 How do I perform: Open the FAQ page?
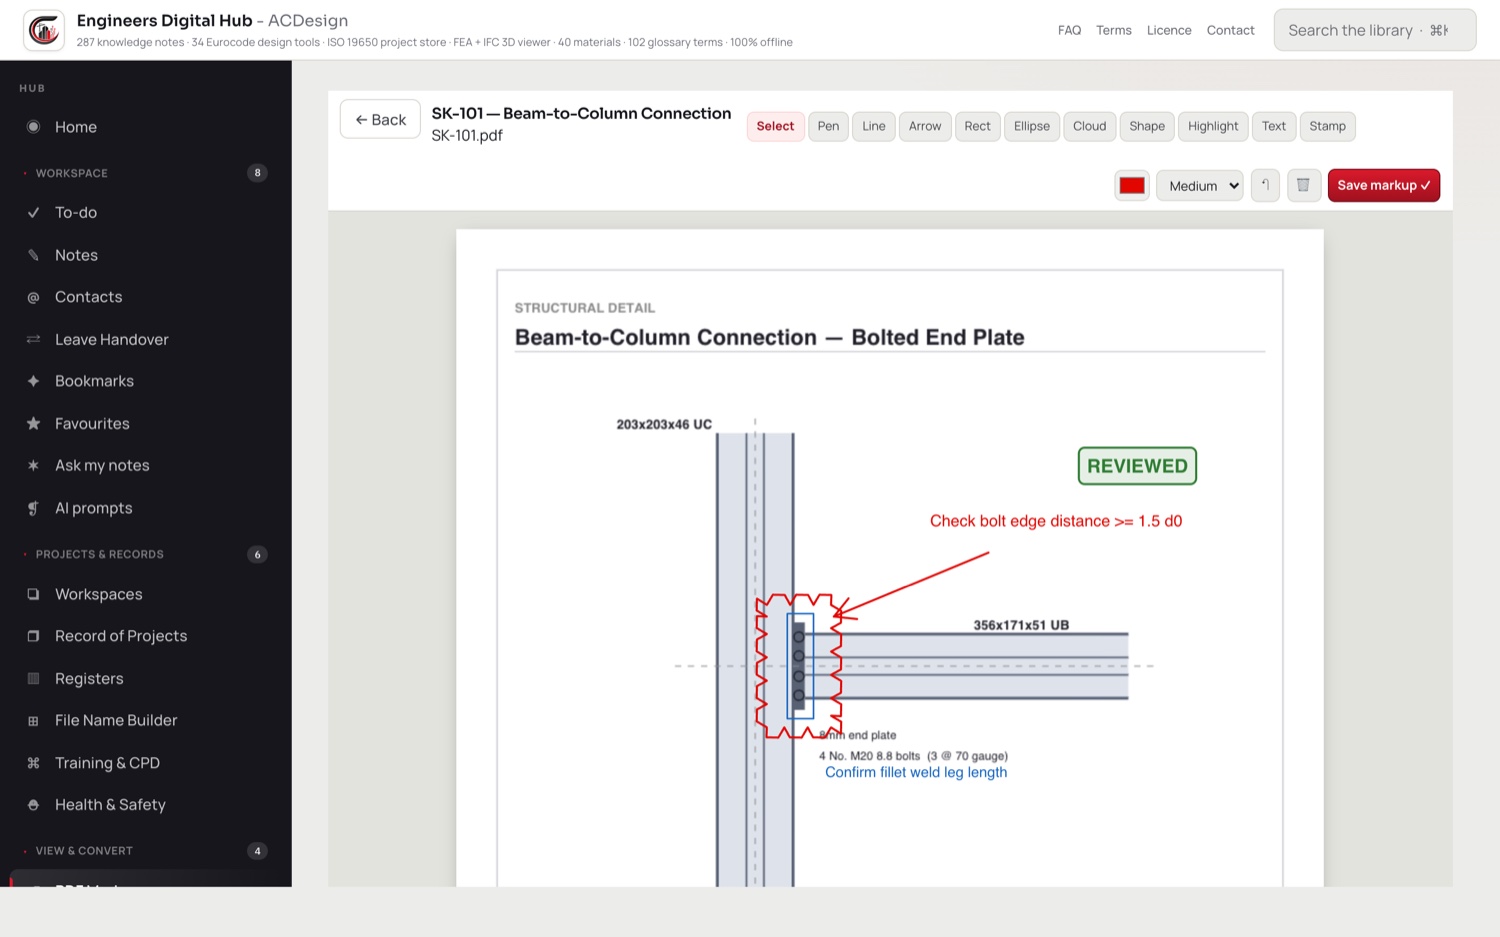1069,30
